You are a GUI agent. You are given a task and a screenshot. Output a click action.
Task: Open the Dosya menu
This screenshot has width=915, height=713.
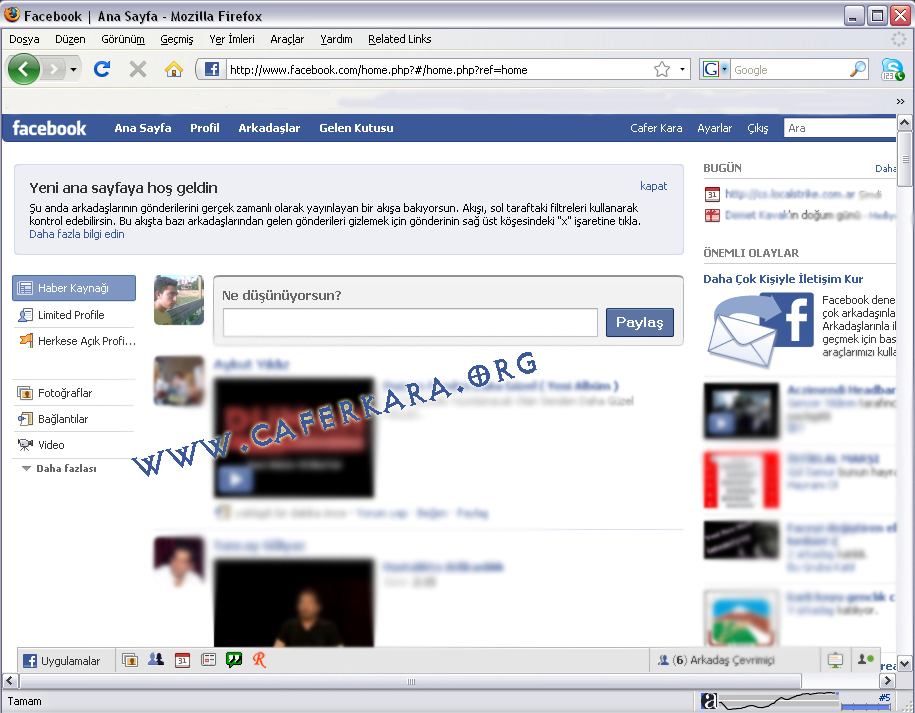pos(25,39)
